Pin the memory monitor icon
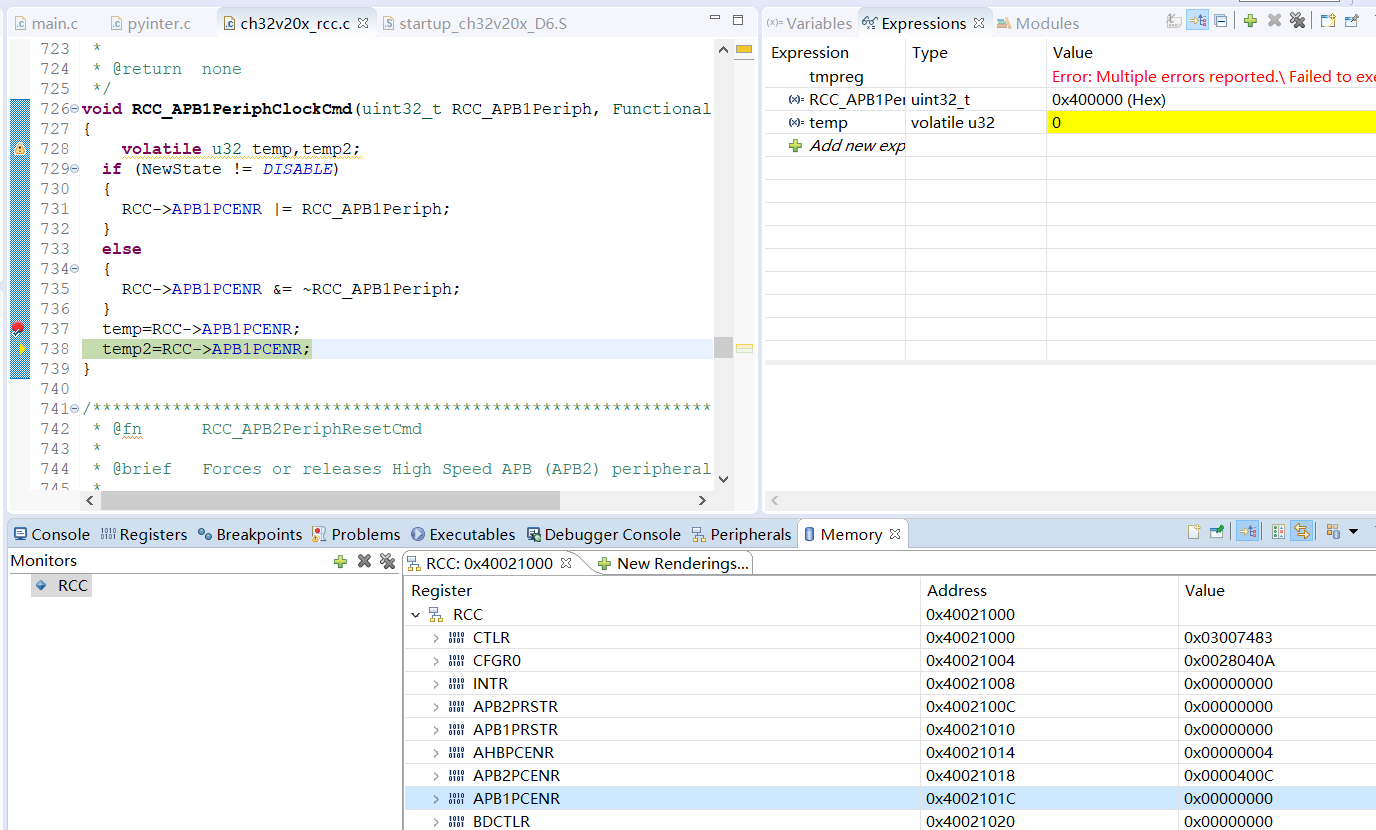 click(x=1217, y=532)
